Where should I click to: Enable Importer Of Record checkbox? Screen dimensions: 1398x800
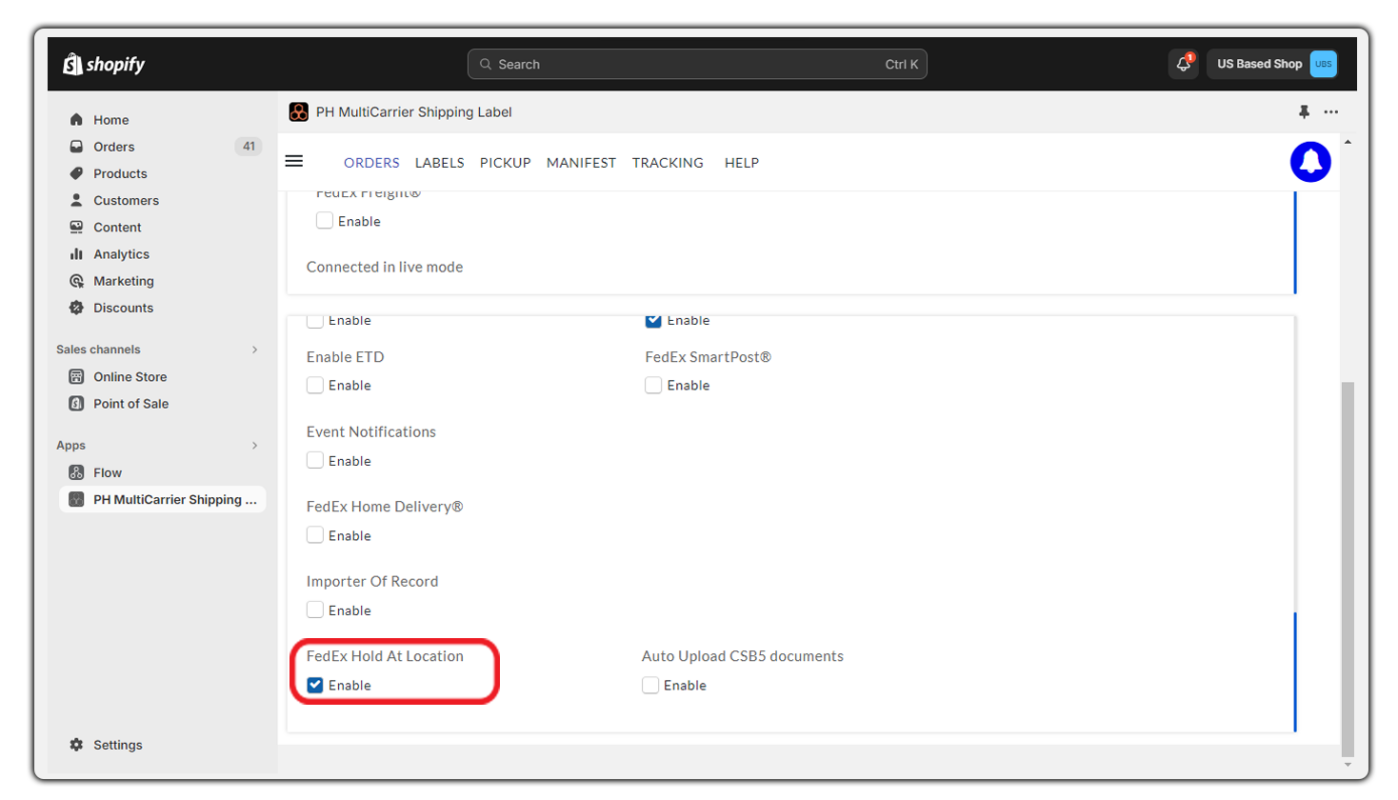tap(315, 610)
